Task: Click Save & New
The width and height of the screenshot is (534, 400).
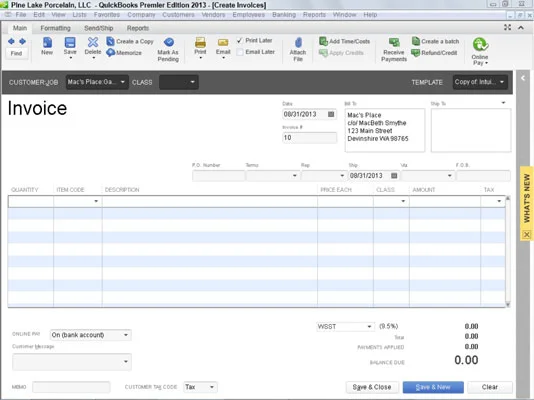Action: point(433,387)
